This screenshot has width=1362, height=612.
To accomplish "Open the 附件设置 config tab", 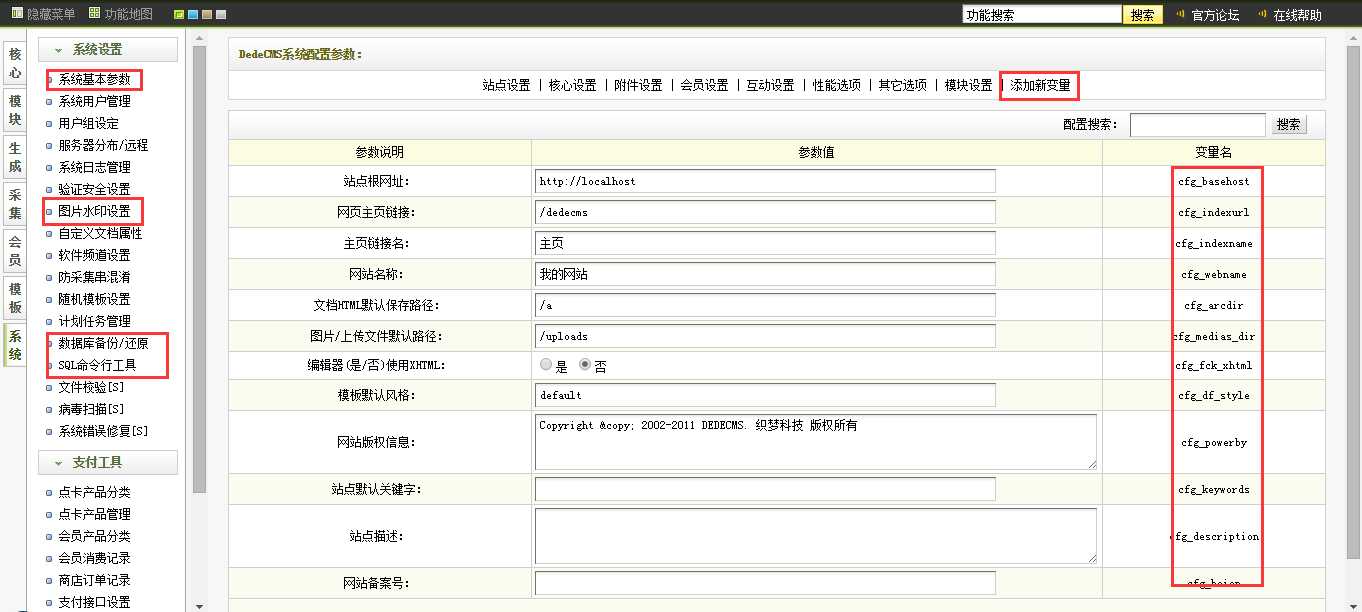I will (x=638, y=86).
